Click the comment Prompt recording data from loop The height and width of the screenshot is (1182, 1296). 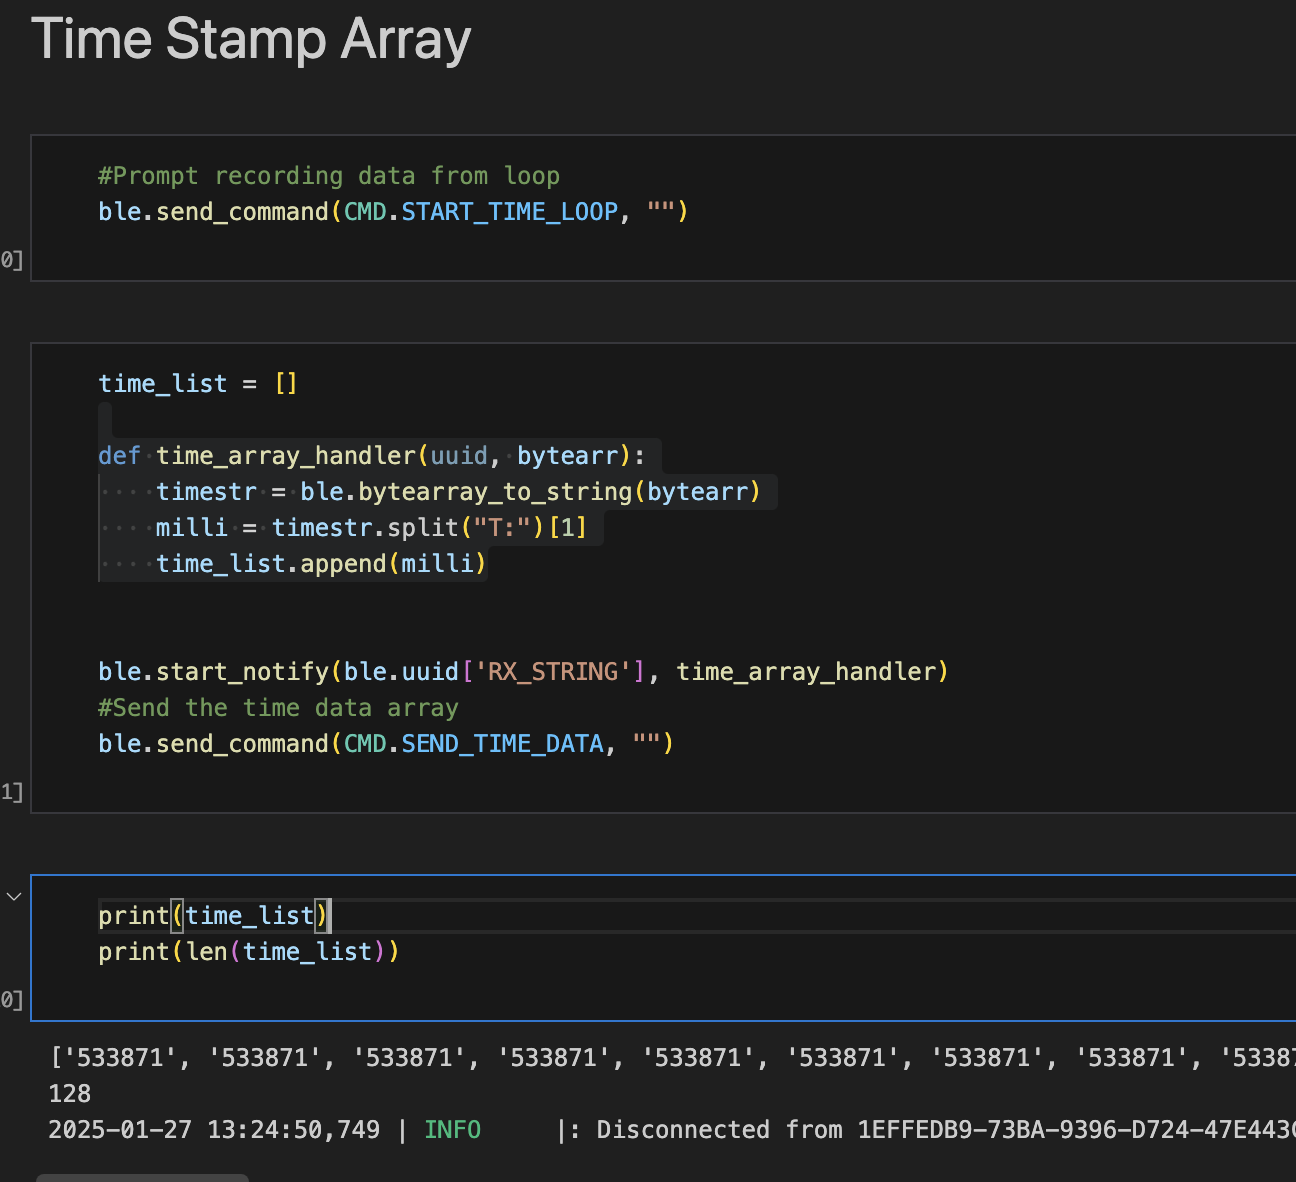coord(327,175)
